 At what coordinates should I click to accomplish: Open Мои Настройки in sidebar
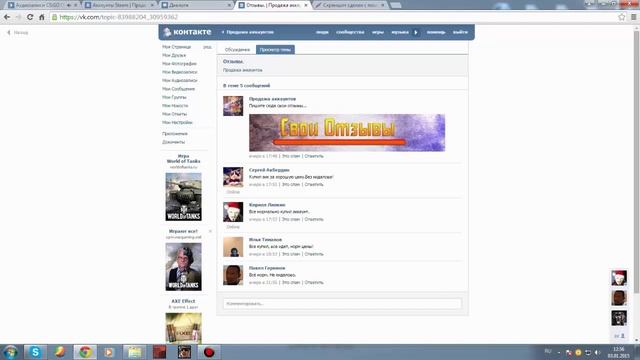coord(177,122)
